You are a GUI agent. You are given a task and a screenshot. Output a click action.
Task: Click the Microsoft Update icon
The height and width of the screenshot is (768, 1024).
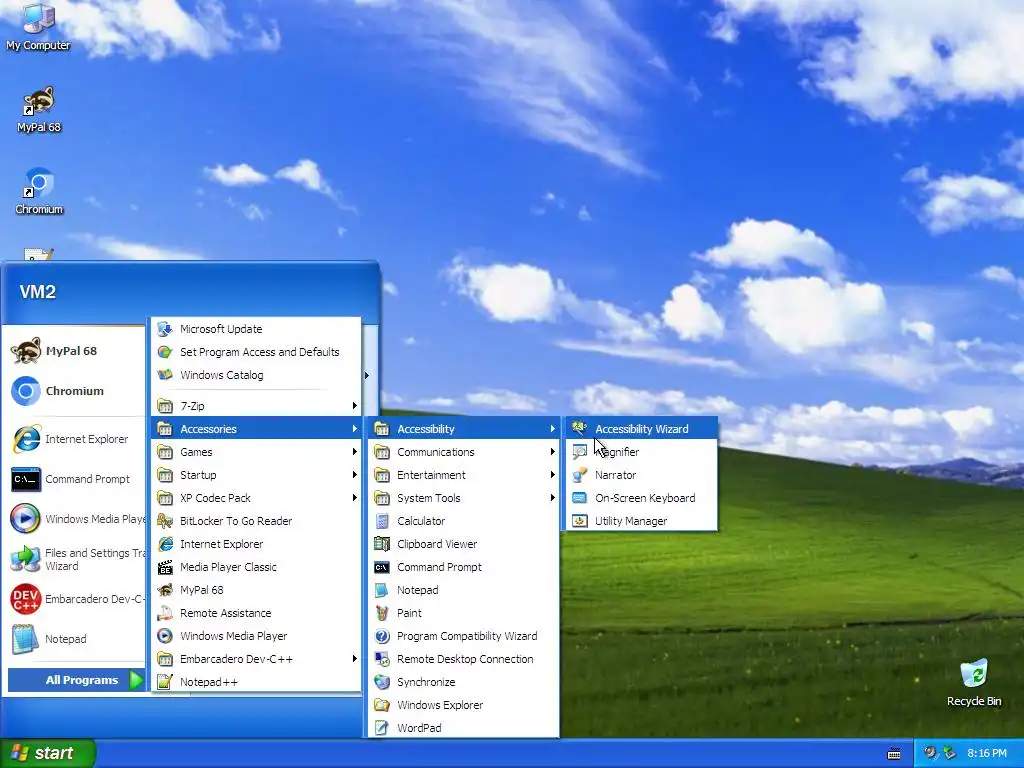coord(165,329)
